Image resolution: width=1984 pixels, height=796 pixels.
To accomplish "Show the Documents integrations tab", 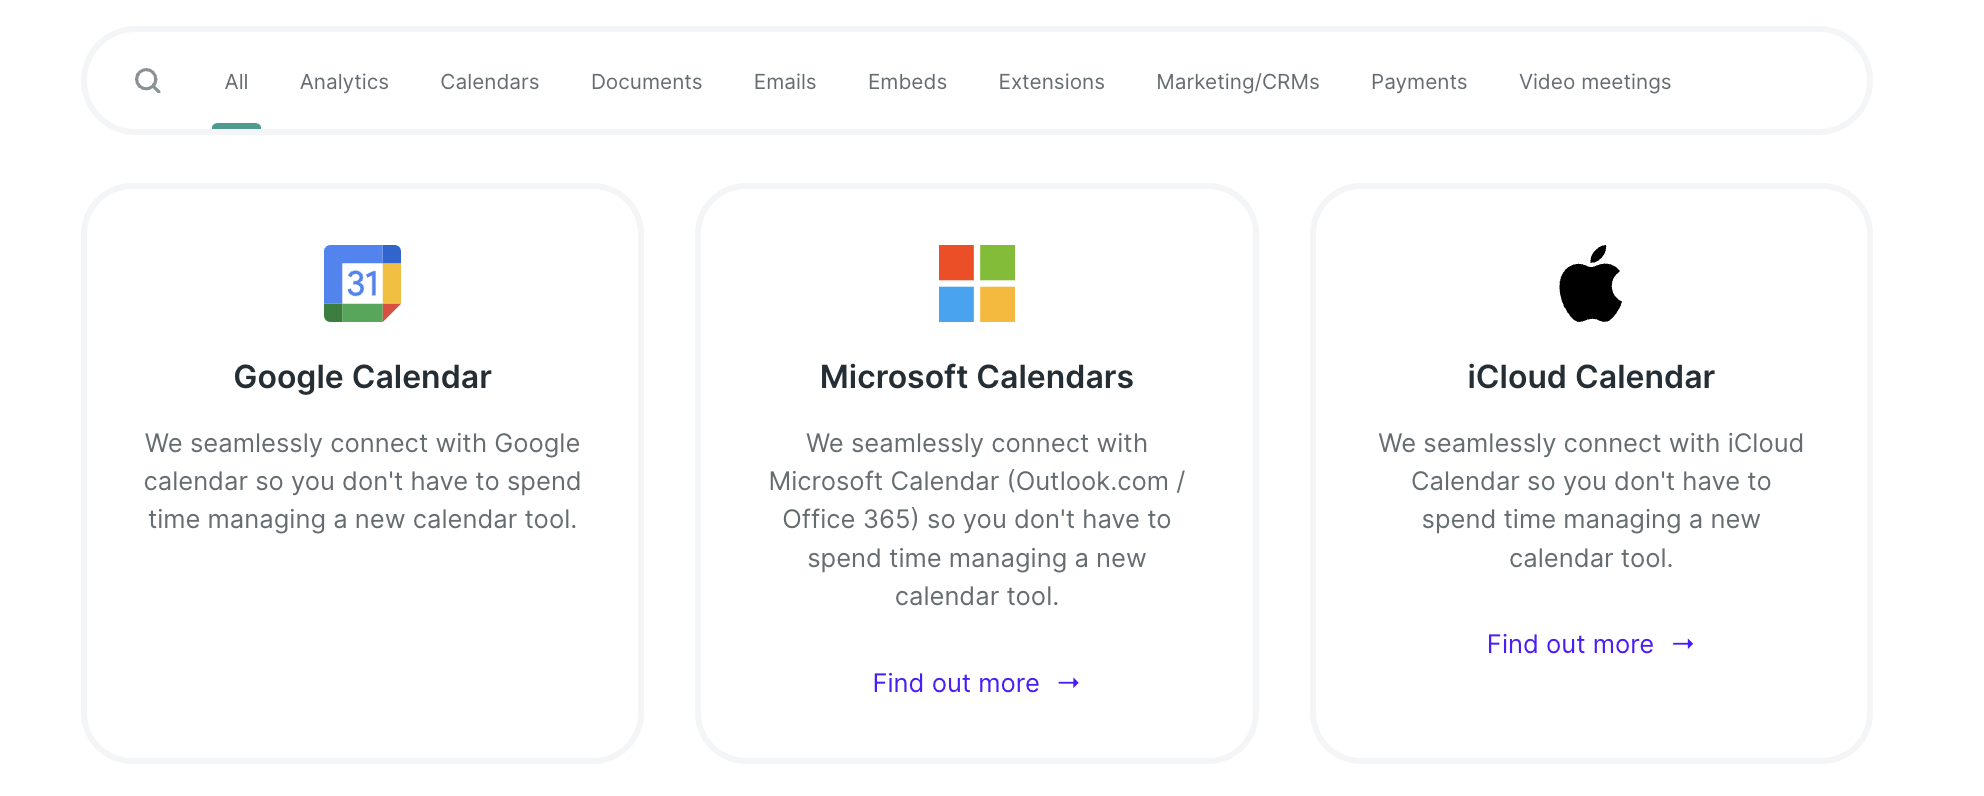I will point(647,82).
